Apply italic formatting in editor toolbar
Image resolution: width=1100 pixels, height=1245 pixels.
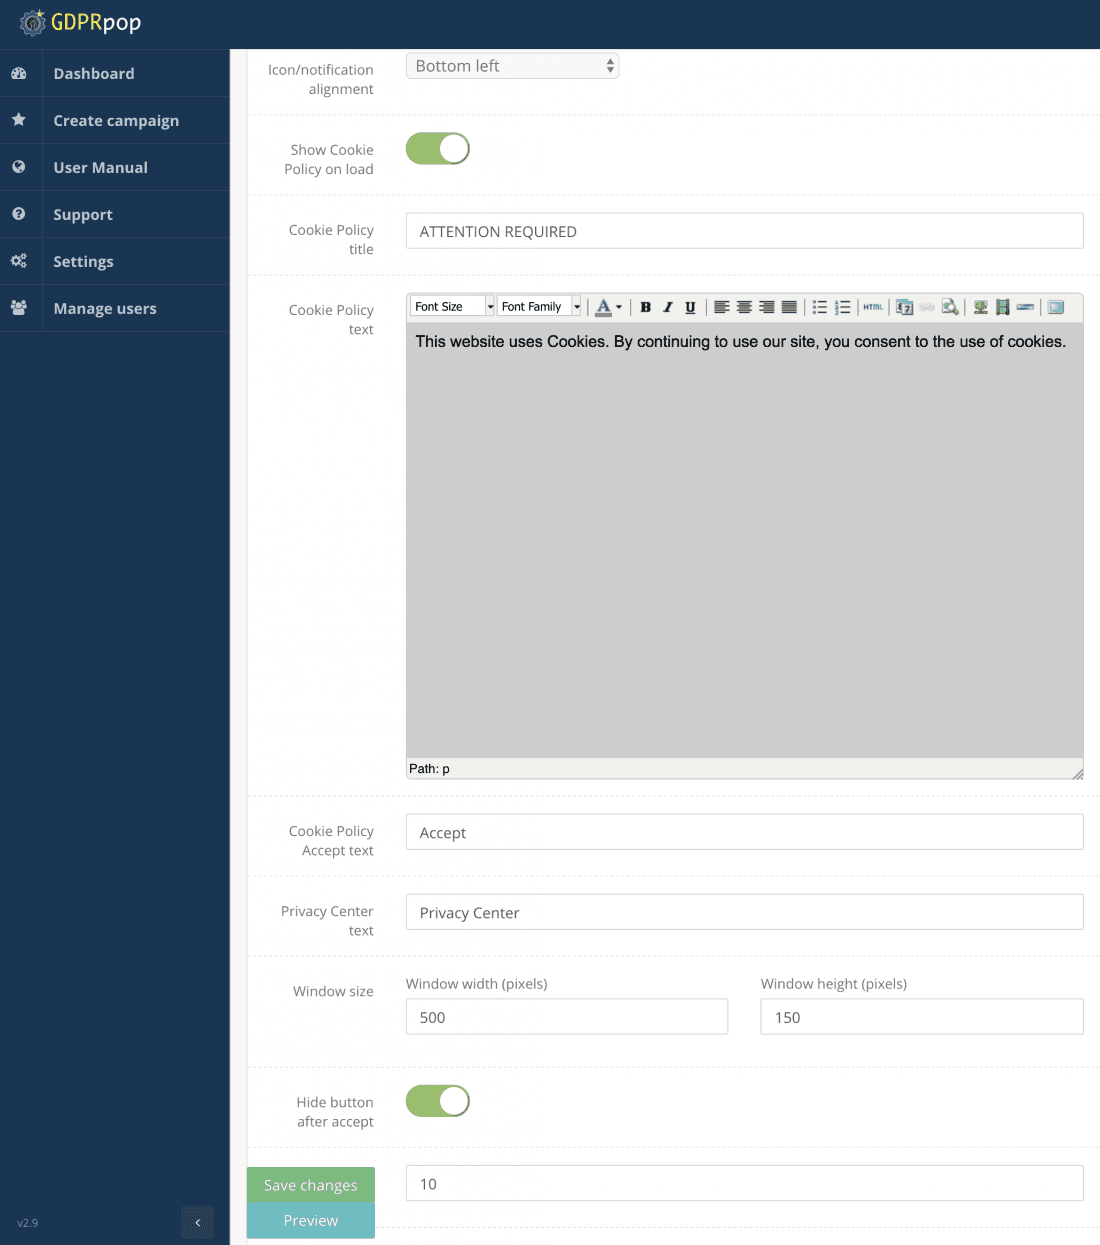(668, 307)
